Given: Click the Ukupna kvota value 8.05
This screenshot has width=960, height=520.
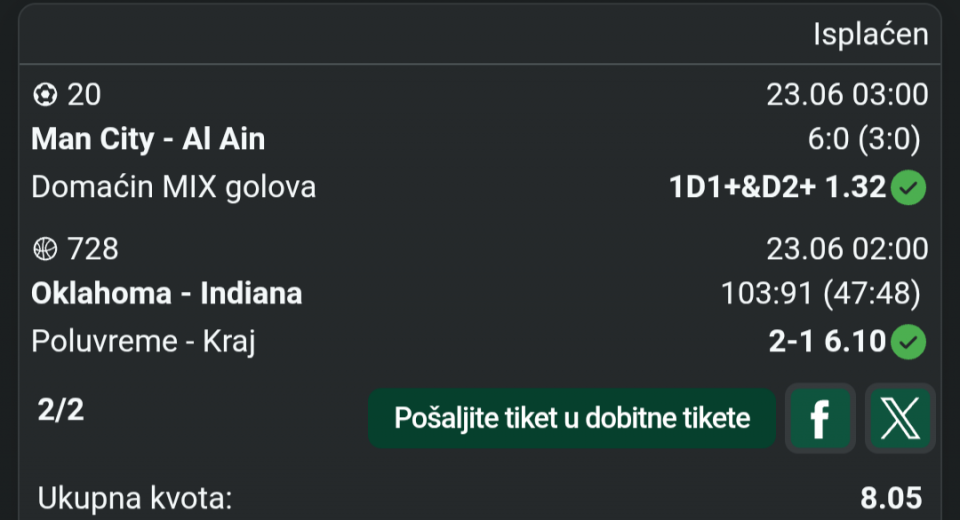Looking at the screenshot, I should (x=891, y=498).
